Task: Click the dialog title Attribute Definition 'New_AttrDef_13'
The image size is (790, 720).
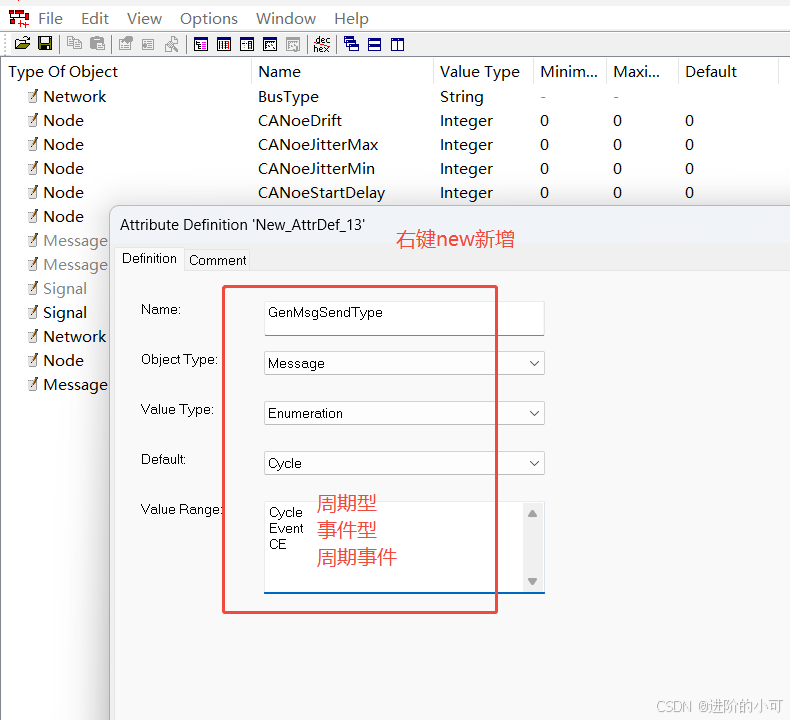Action: 242,225
